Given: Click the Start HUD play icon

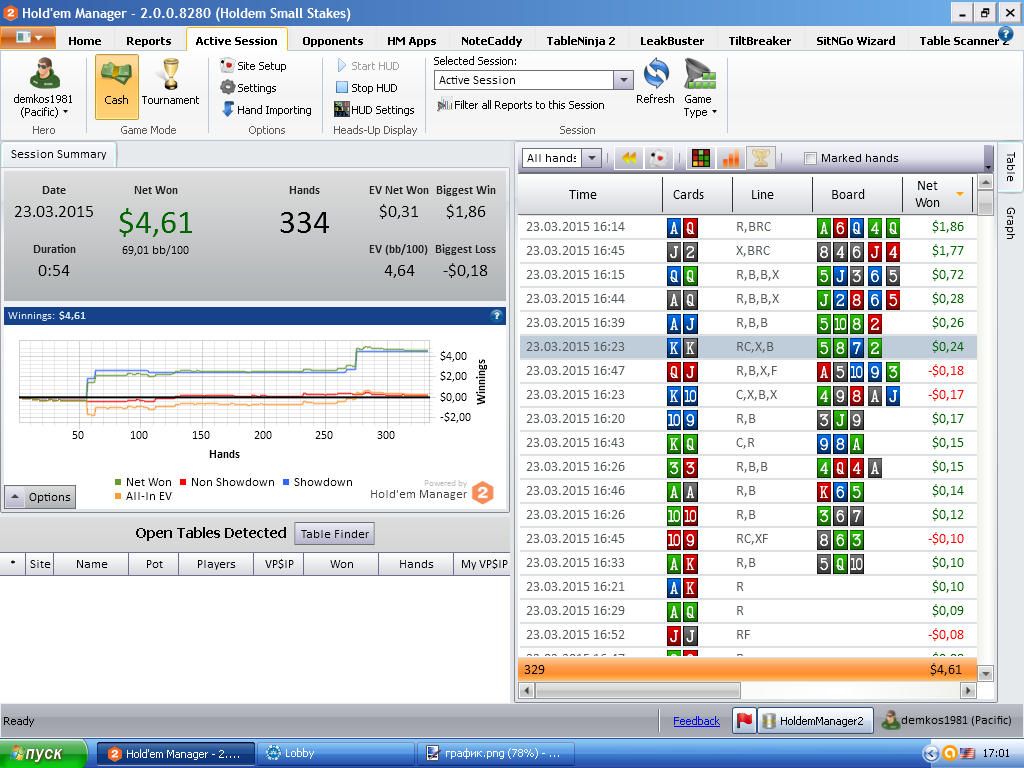Looking at the screenshot, I should click(342, 65).
